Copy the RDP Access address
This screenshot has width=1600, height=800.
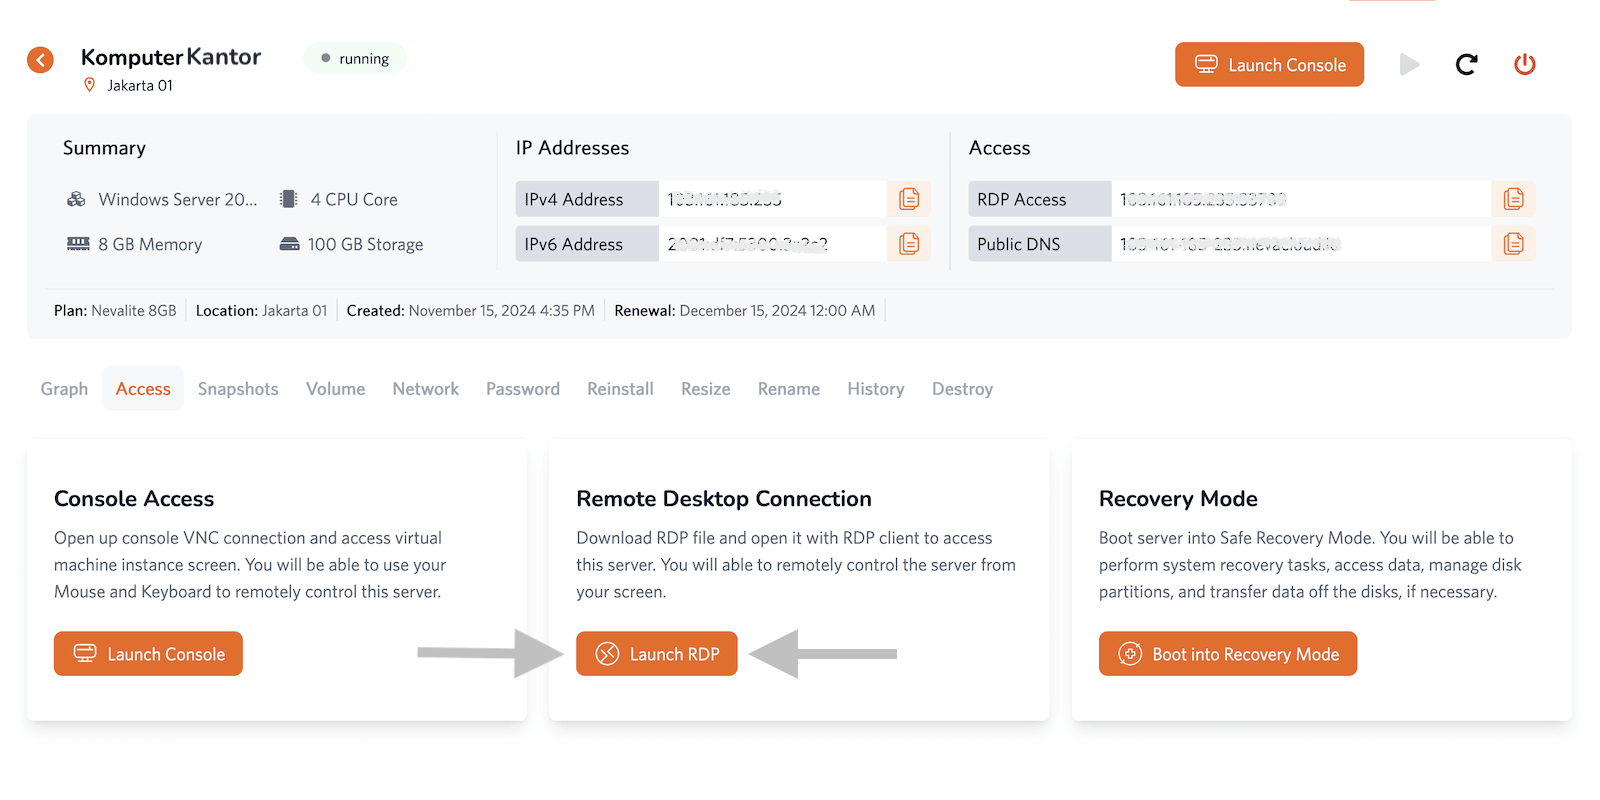[x=1513, y=199]
